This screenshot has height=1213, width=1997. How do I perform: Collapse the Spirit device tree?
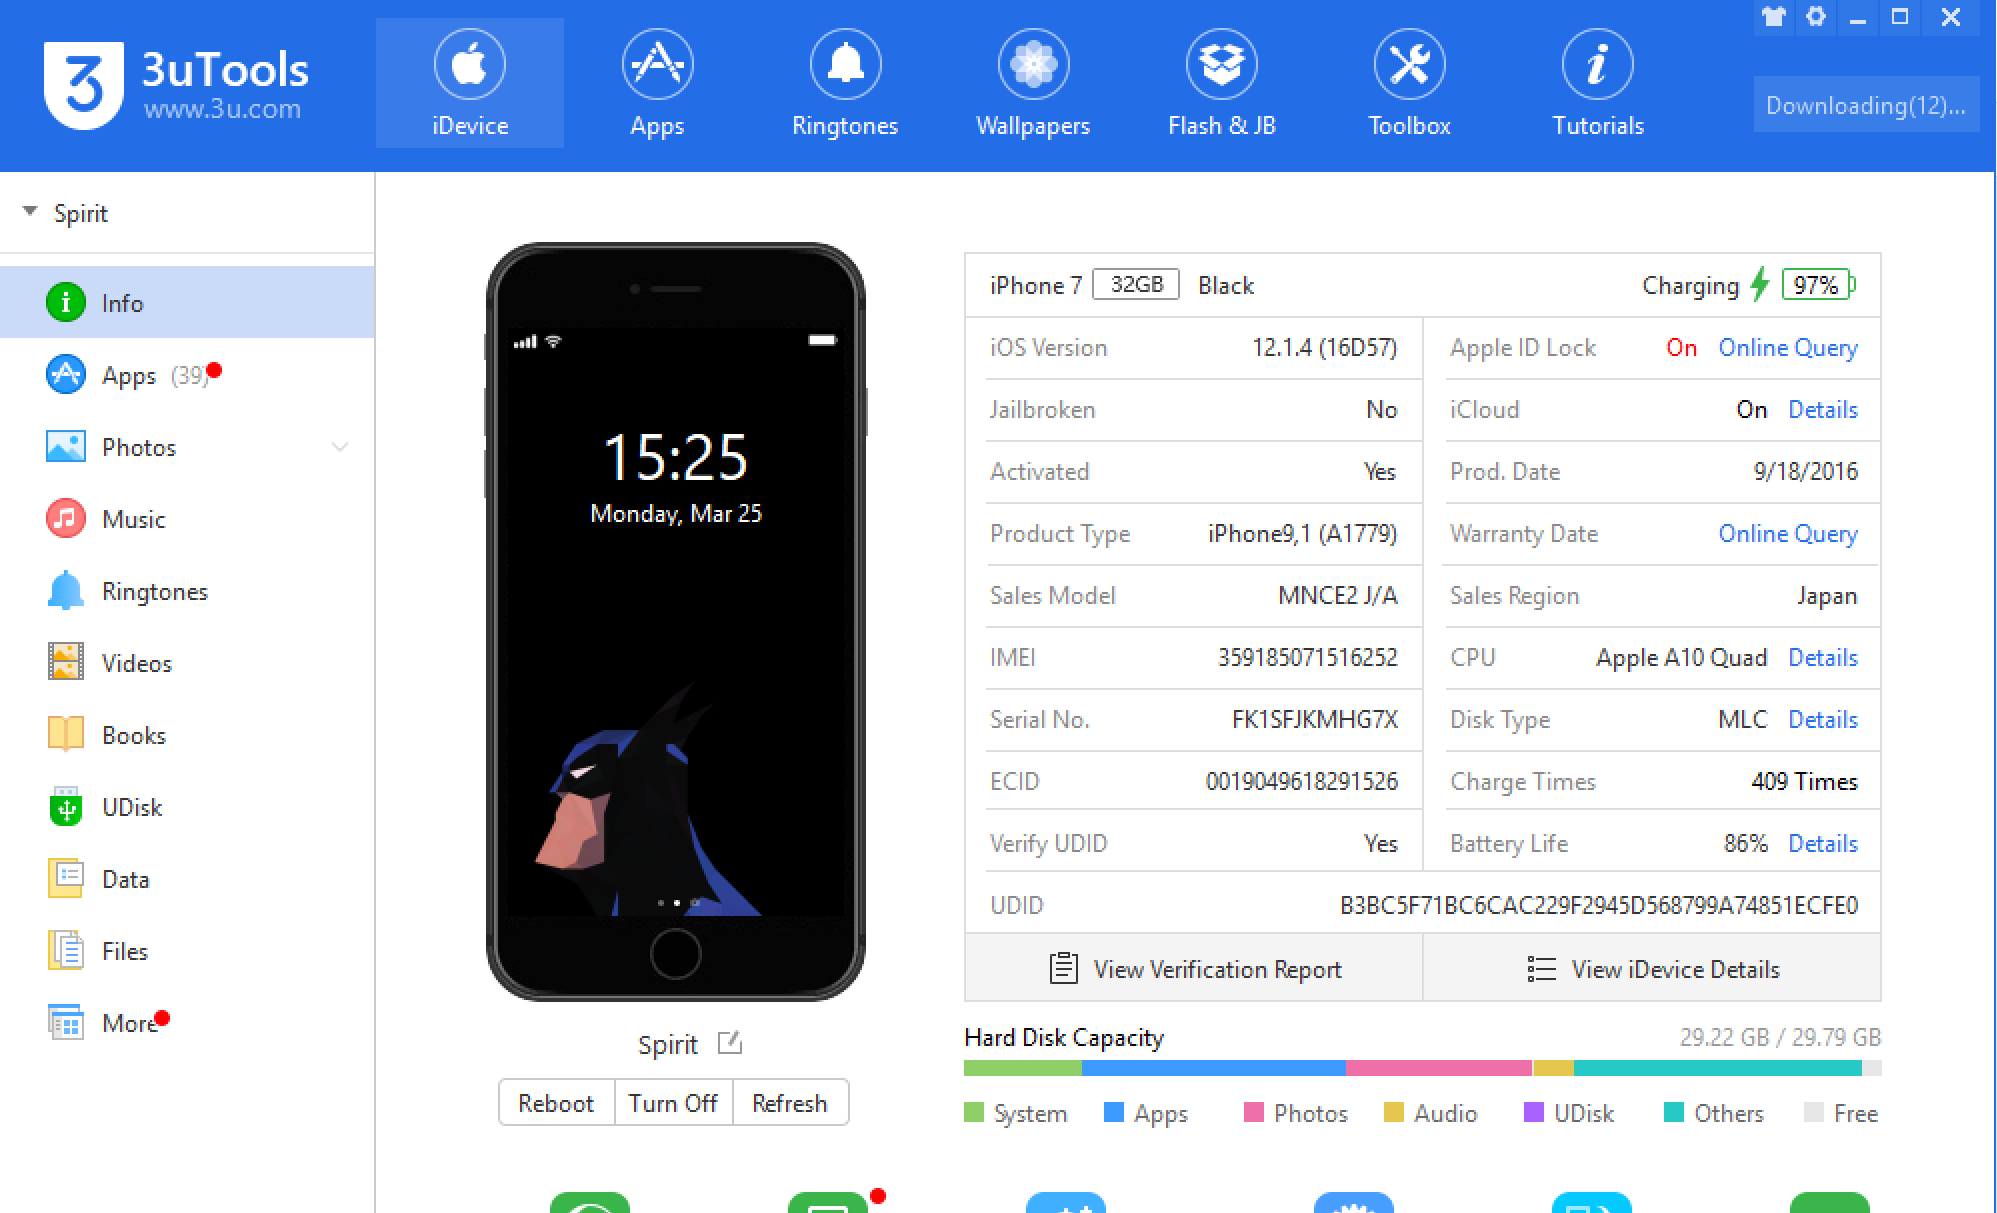(x=30, y=212)
